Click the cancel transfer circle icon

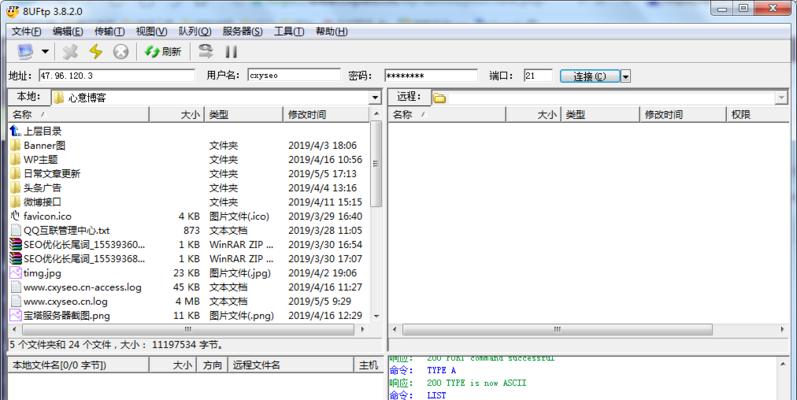click(120, 51)
